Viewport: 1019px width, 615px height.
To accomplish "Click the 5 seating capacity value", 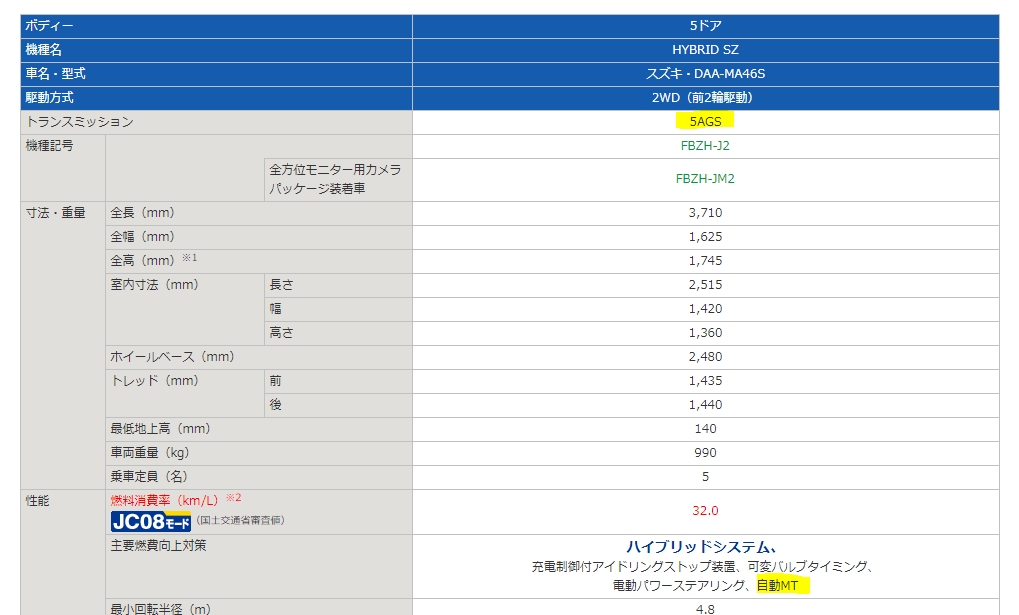I will click(705, 478).
